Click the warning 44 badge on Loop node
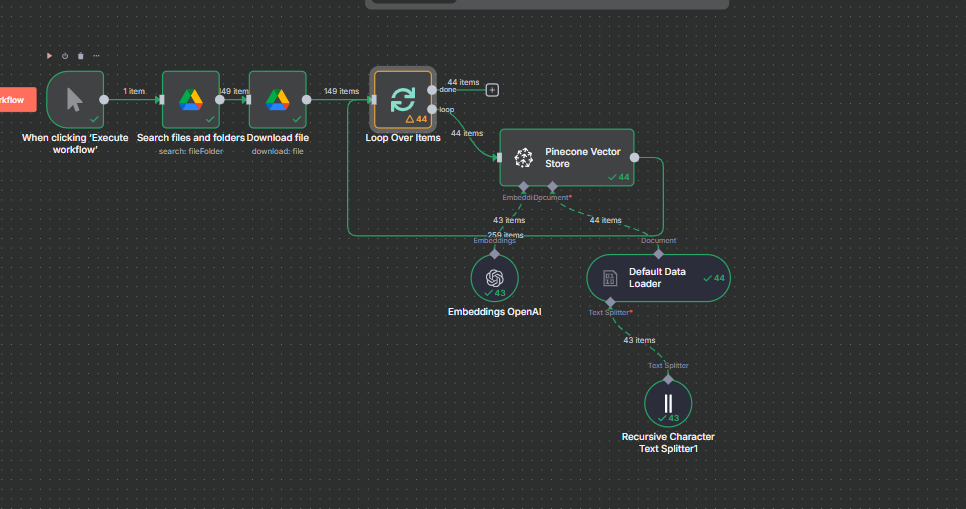 (x=416, y=119)
